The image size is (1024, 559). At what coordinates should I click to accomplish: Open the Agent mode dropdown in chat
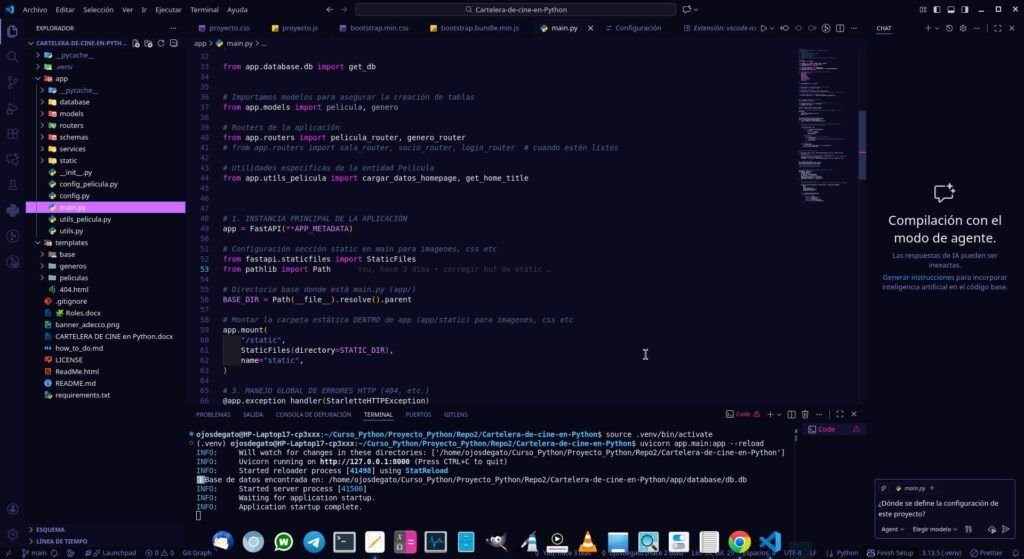point(892,529)
